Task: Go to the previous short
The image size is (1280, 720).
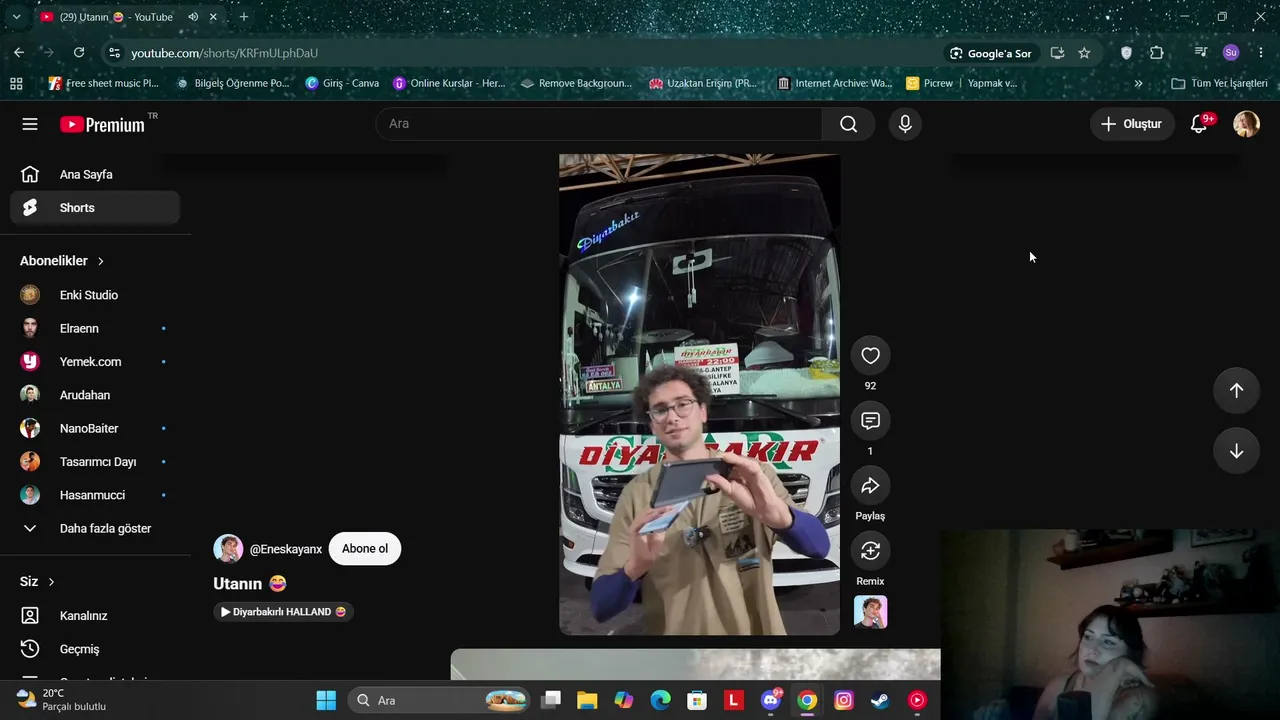Action: tap(1236, 391)
